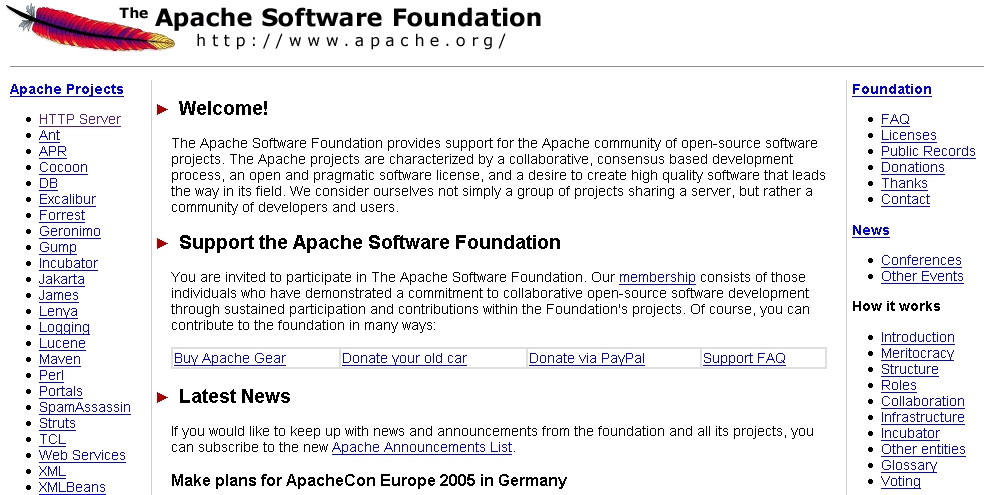Screen dimensions: 988x495
Task: View the Conferences link
Action: click(x=921, y=260)
